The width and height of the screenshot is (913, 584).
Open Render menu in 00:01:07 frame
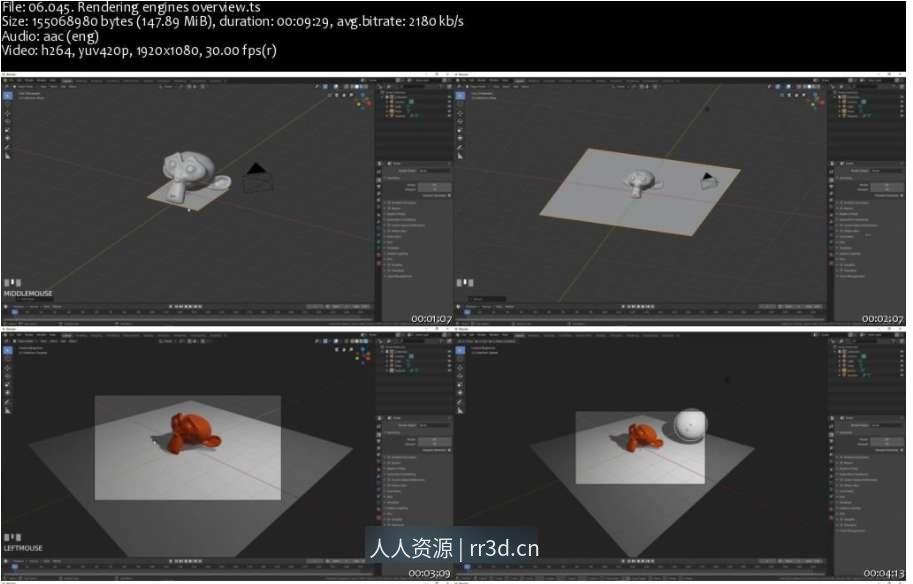(x=30, y=80)
